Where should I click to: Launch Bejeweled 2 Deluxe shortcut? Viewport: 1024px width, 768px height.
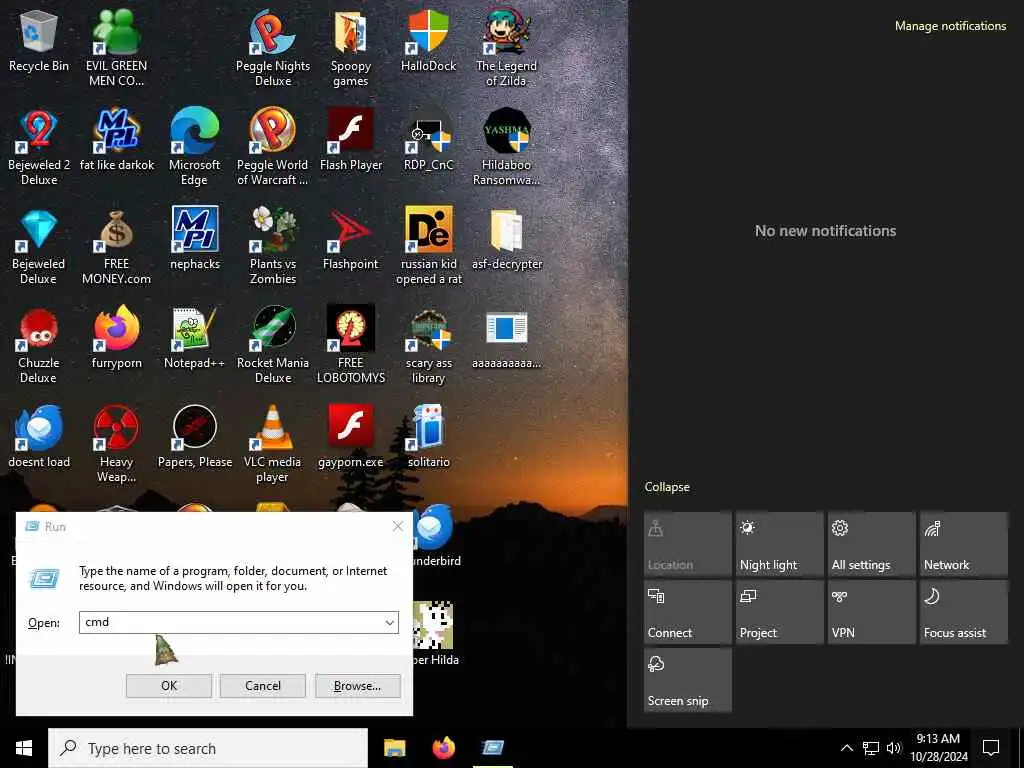(x=39, y=147)
